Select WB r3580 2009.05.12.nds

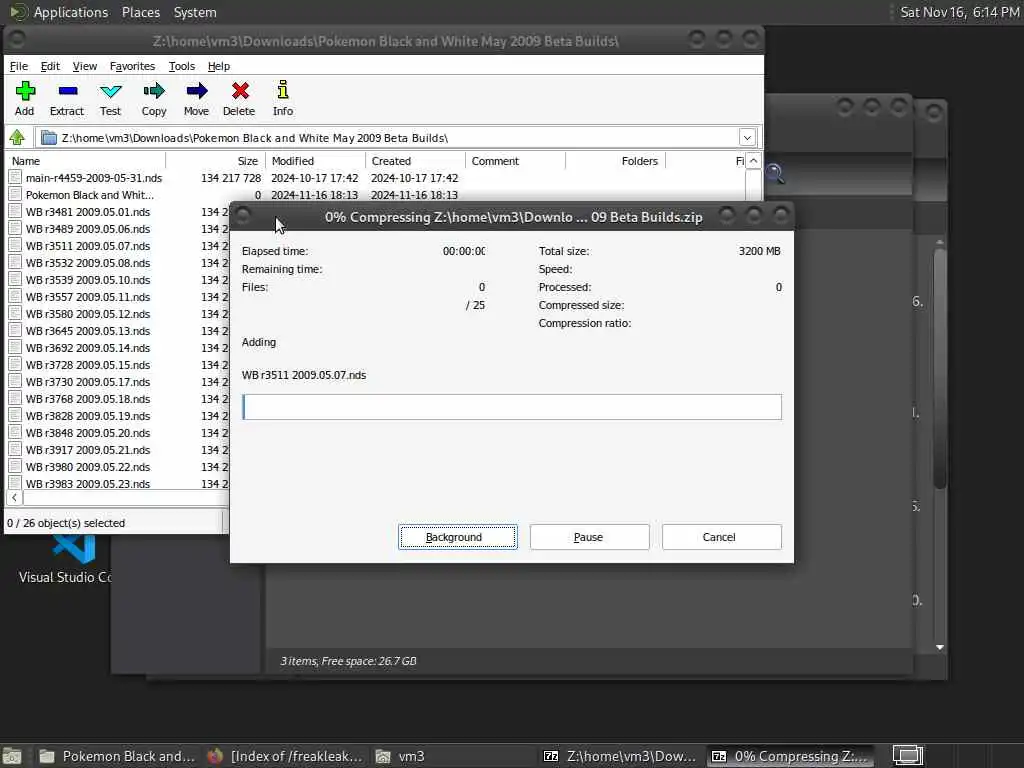tap(88, 313)
